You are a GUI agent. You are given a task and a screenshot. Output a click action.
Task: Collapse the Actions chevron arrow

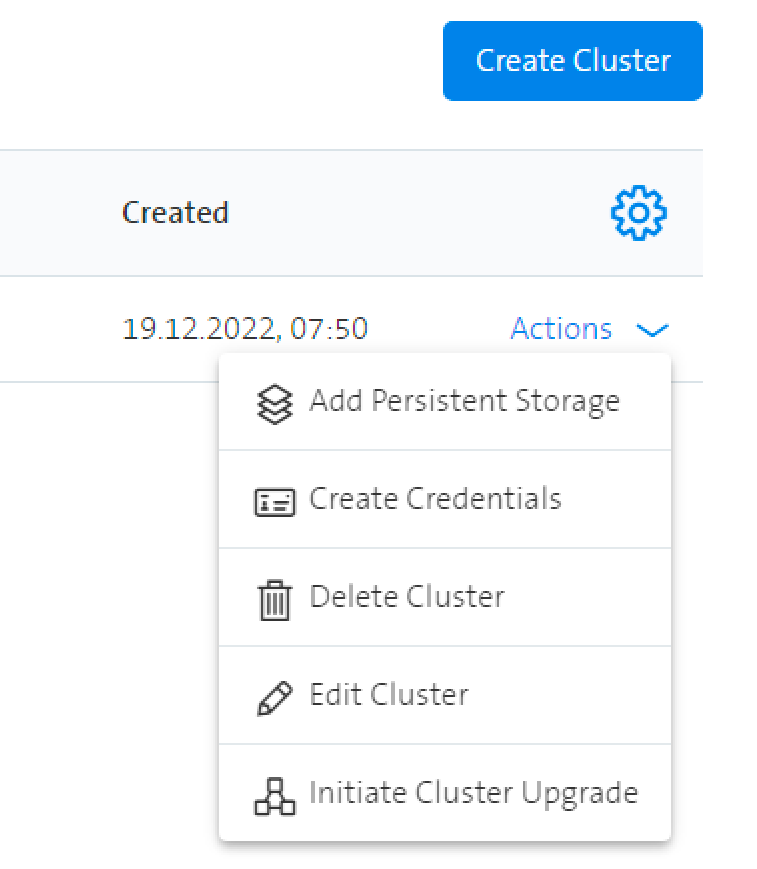click(652, 330)
